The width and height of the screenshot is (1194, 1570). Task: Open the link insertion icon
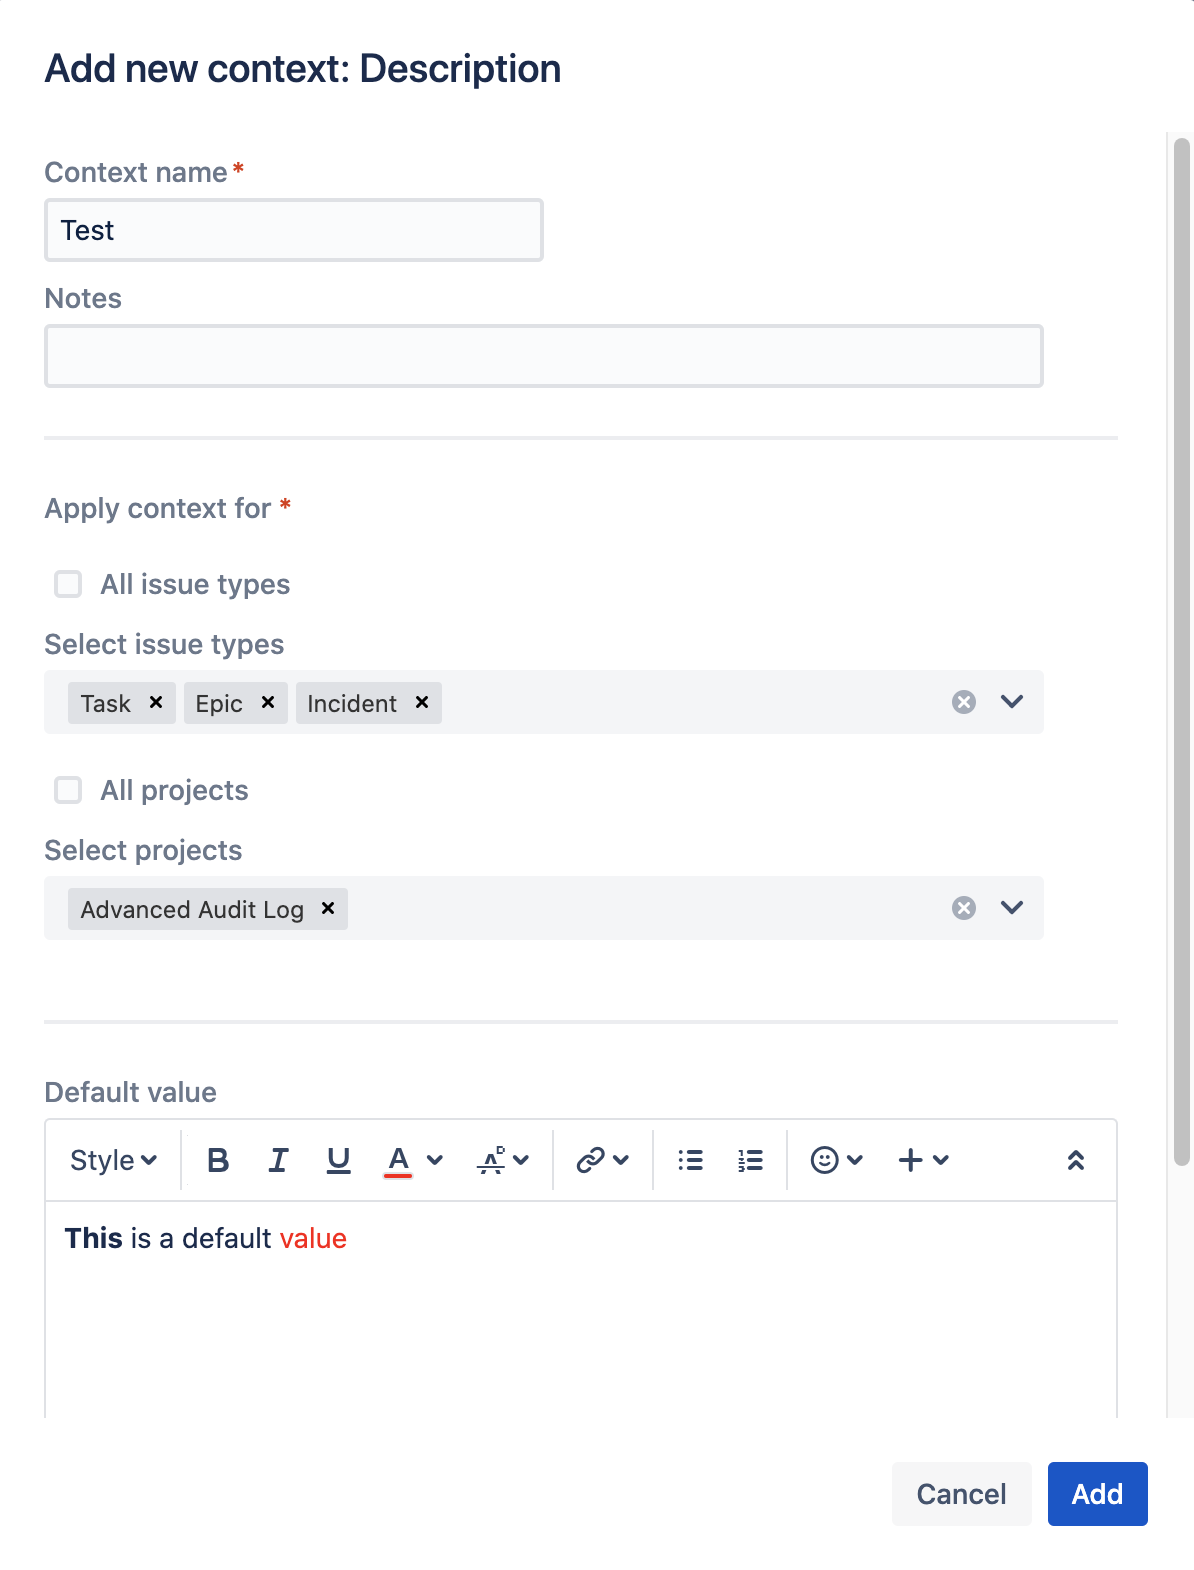(x=602, y=1160)
